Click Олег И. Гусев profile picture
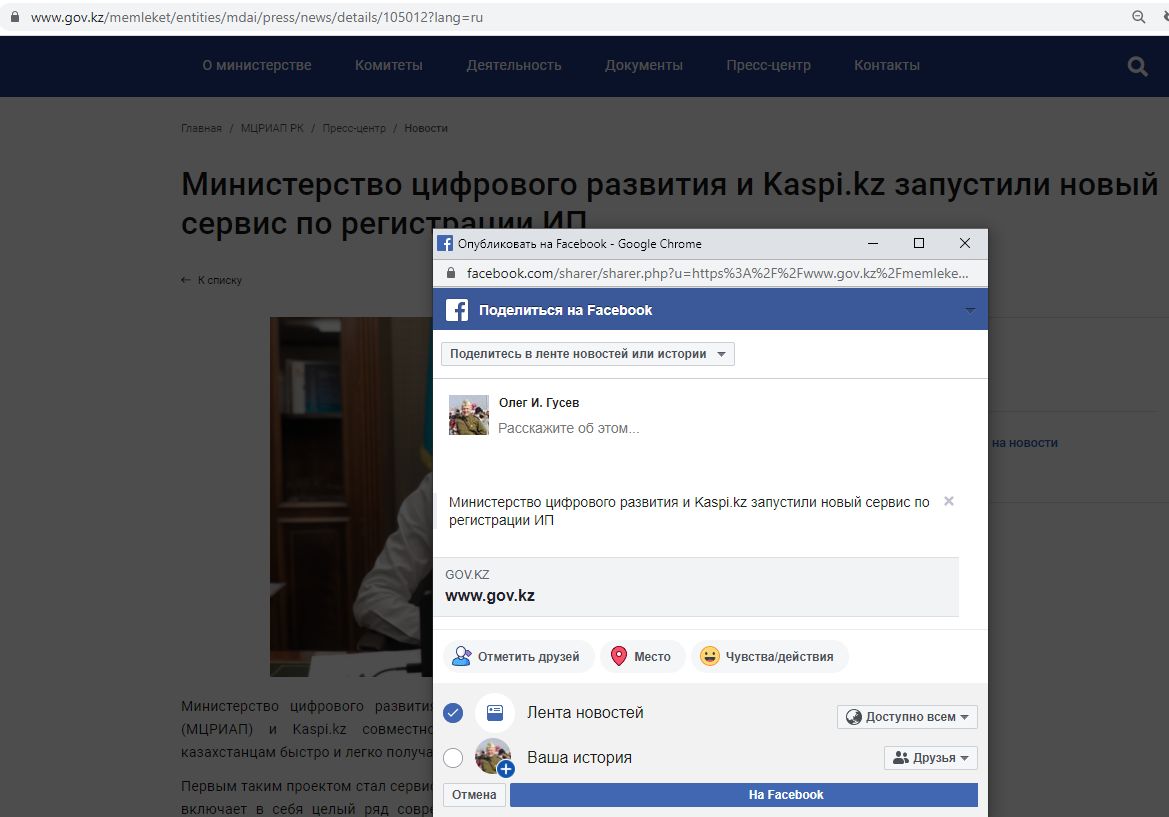The image size is (1169, 817). click(x=468, y=415)
